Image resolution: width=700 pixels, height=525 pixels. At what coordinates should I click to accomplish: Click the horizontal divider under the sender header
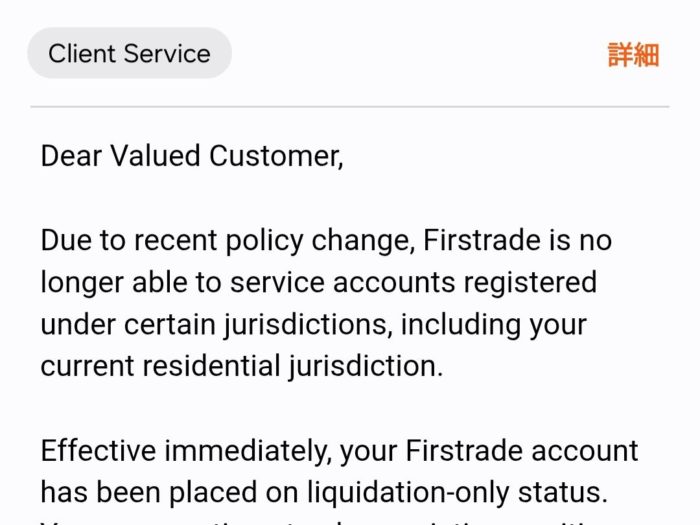[x=350, y=106]
